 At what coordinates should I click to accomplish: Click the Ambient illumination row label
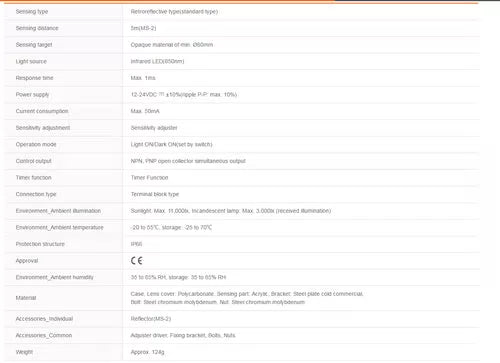pyautogui.click(x=58, y=211)
